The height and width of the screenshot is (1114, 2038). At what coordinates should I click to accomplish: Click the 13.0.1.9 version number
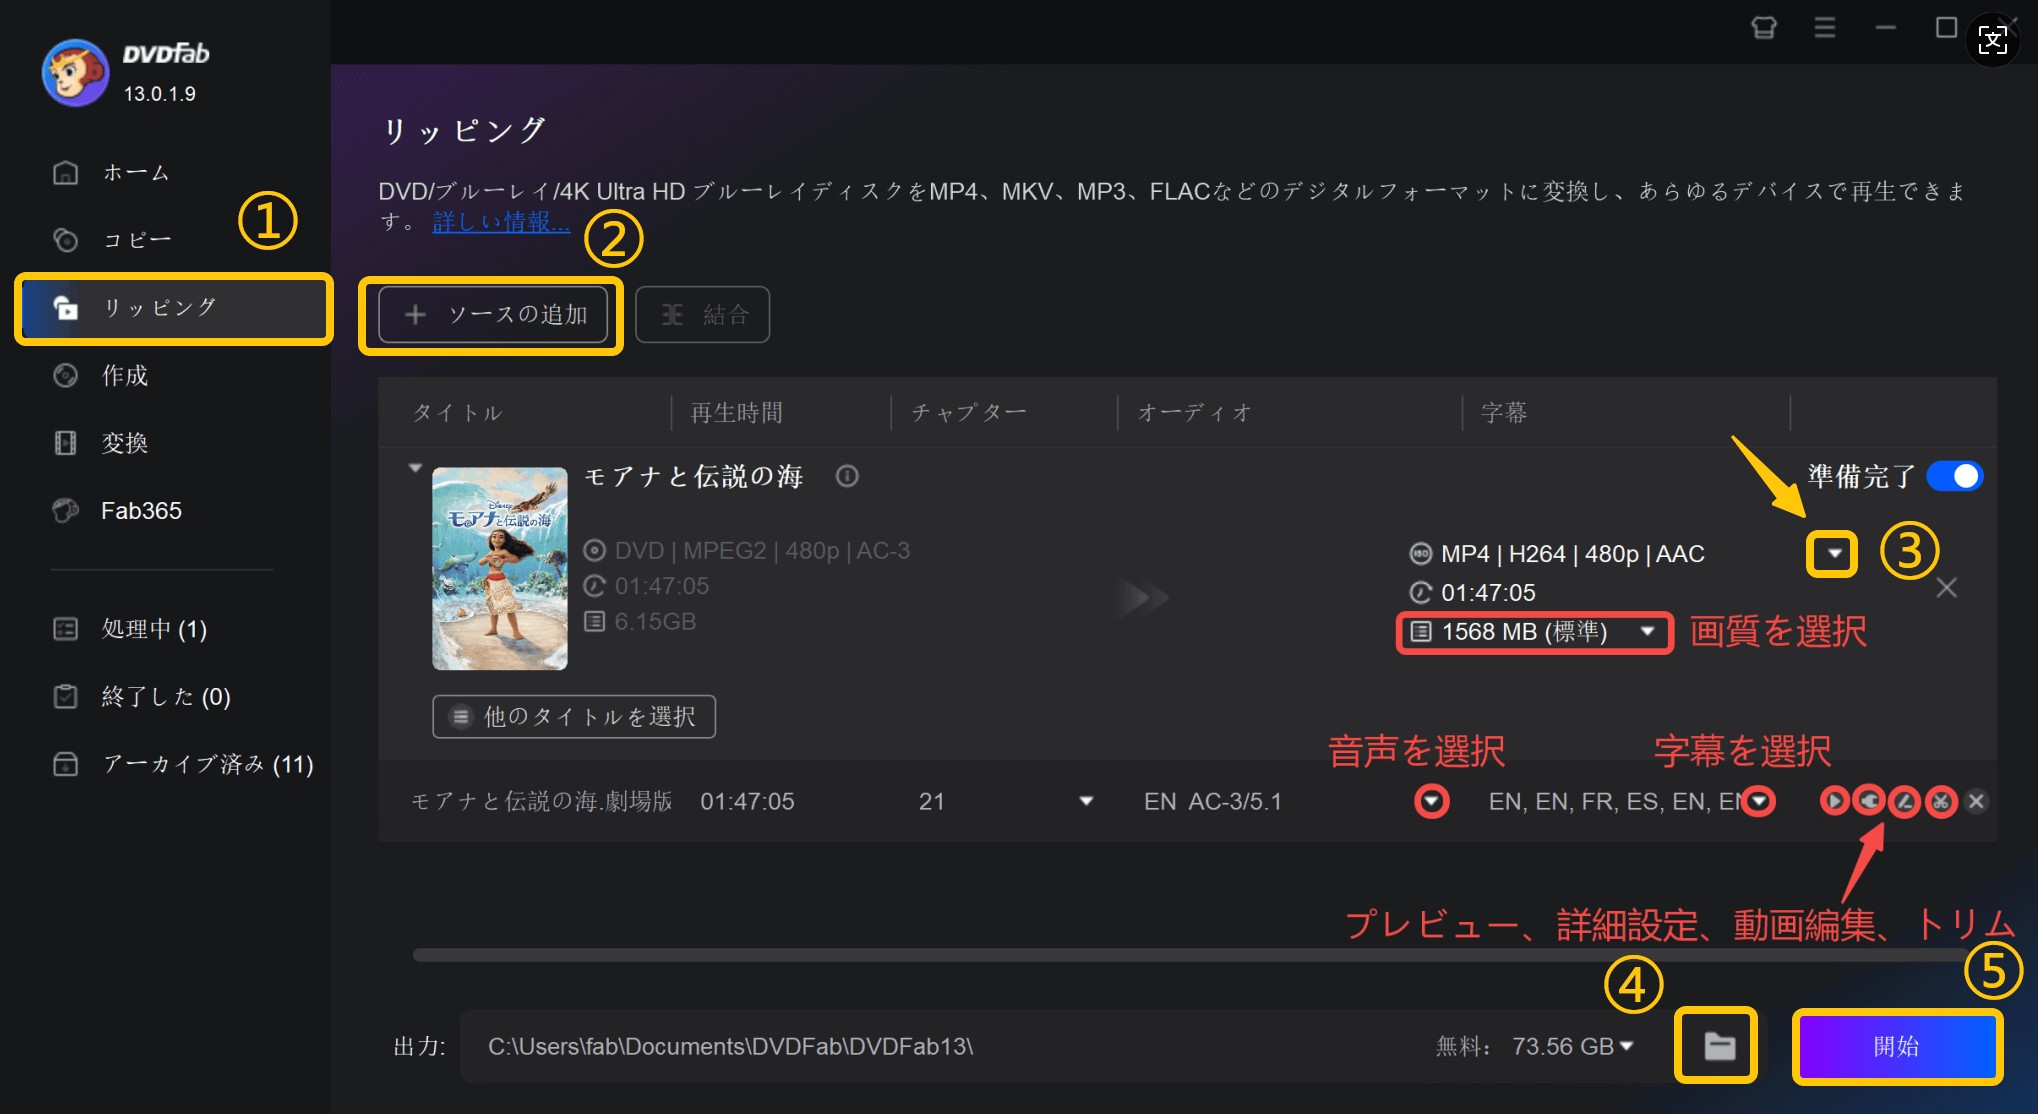pyautogui.click(x=160, y=94)
